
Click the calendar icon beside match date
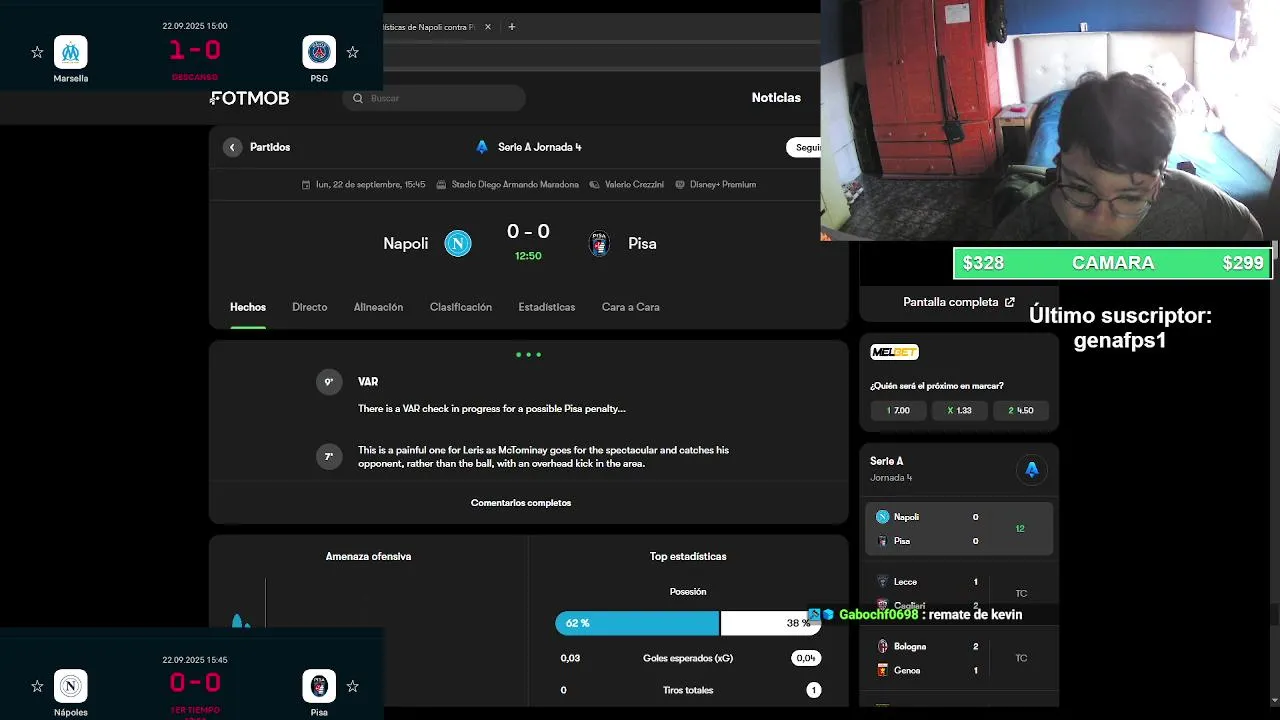(306, 185)
